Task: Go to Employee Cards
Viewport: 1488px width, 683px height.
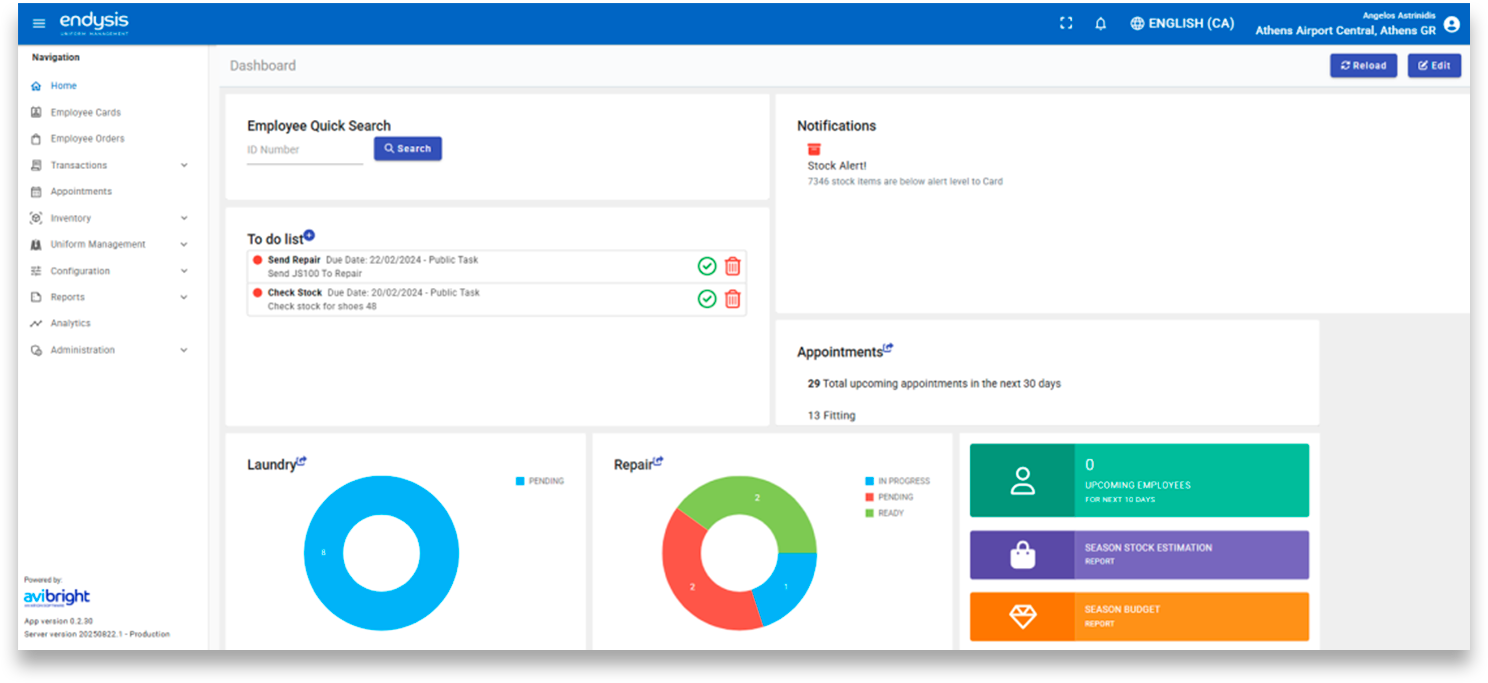Action: coord(85,113)
